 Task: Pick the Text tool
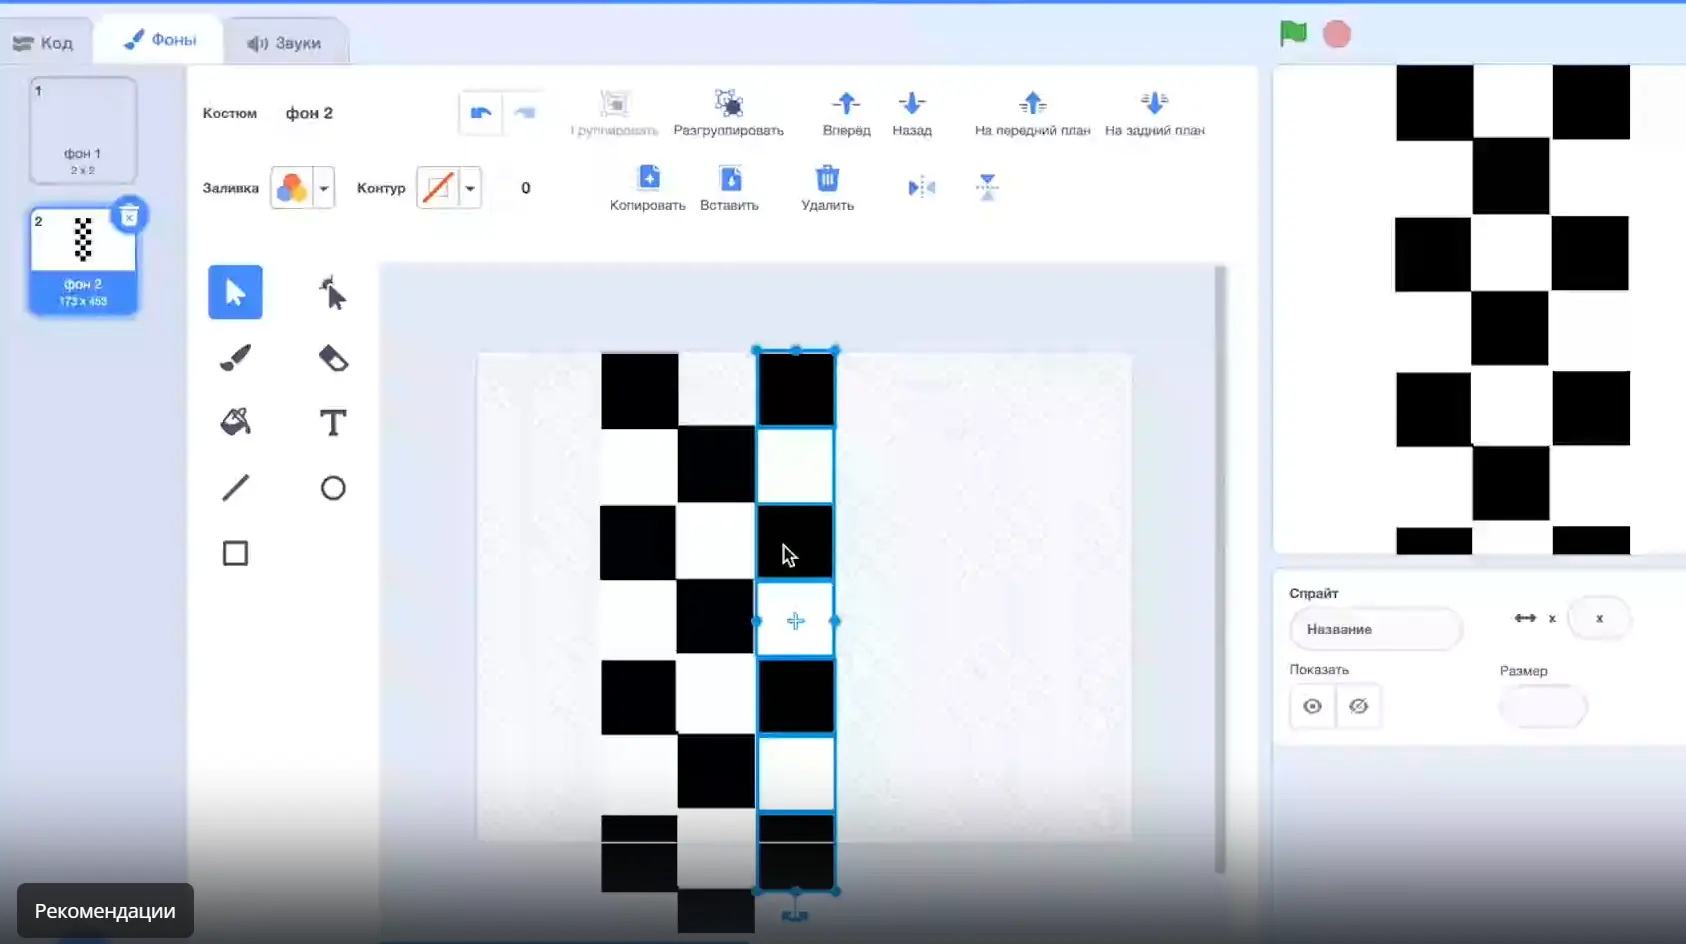point(333,423)
